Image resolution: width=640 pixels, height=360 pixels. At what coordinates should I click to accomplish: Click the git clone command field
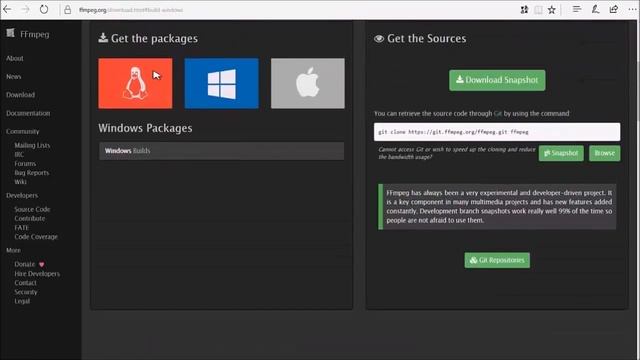(x=497, y=132)
